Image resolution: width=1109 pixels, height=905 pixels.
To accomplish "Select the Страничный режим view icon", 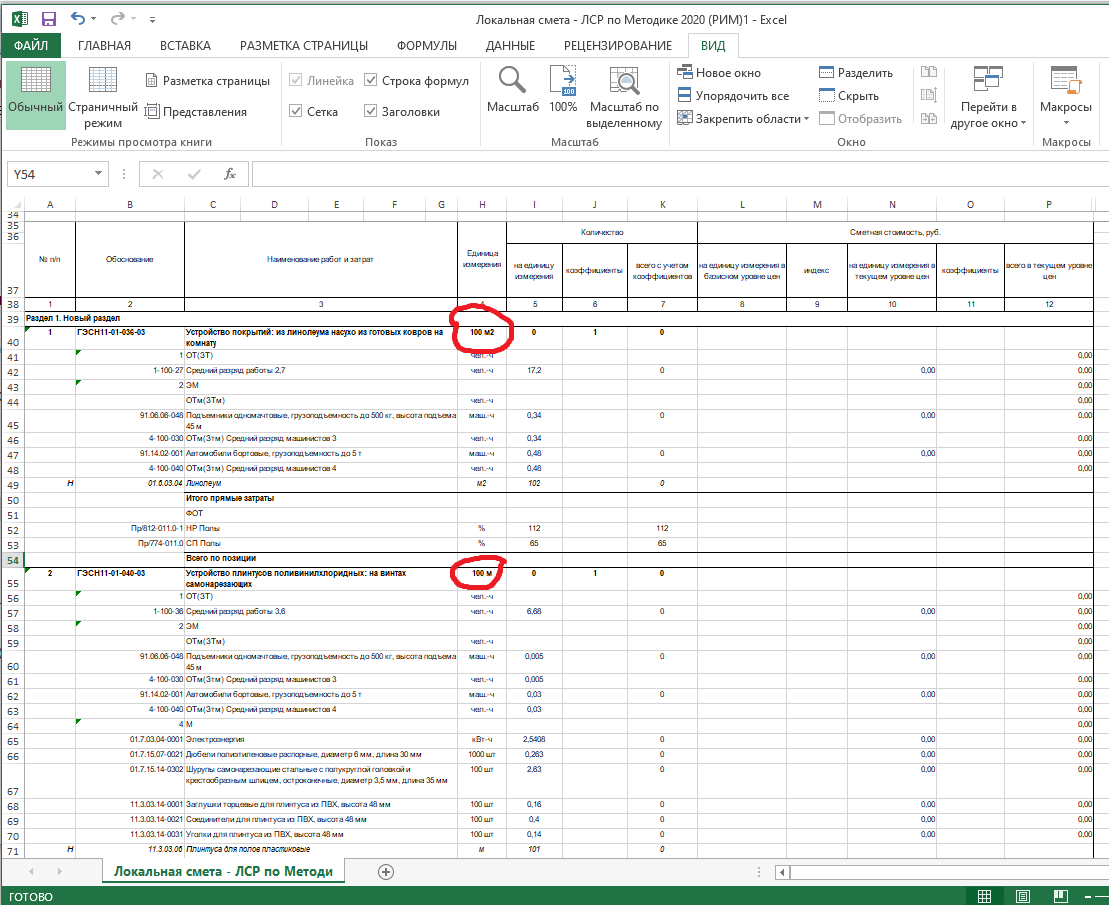I will [x=103, y=95].
